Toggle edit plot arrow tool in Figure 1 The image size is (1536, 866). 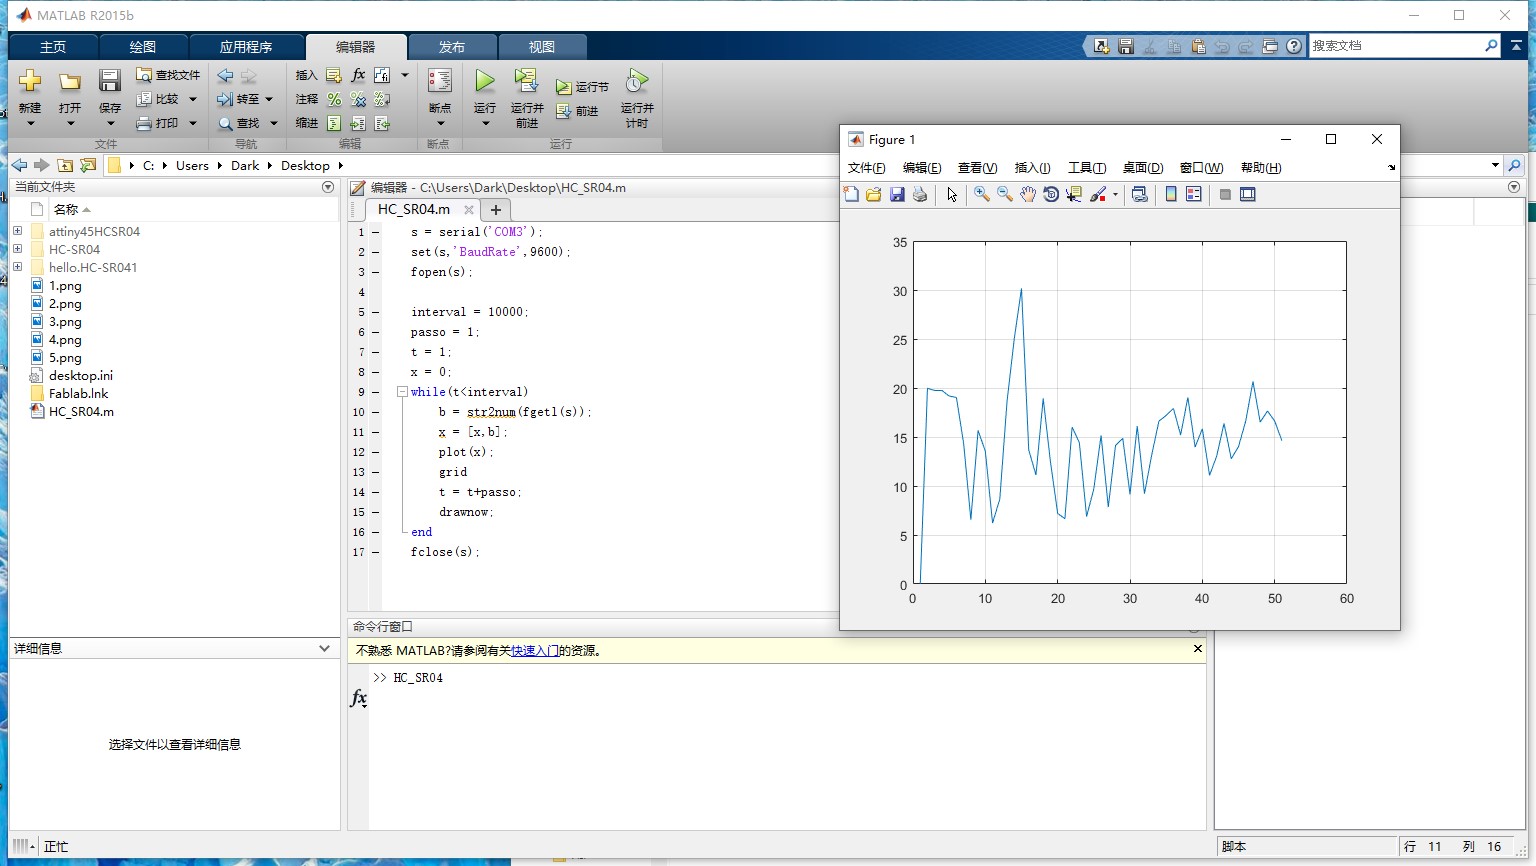952,195
